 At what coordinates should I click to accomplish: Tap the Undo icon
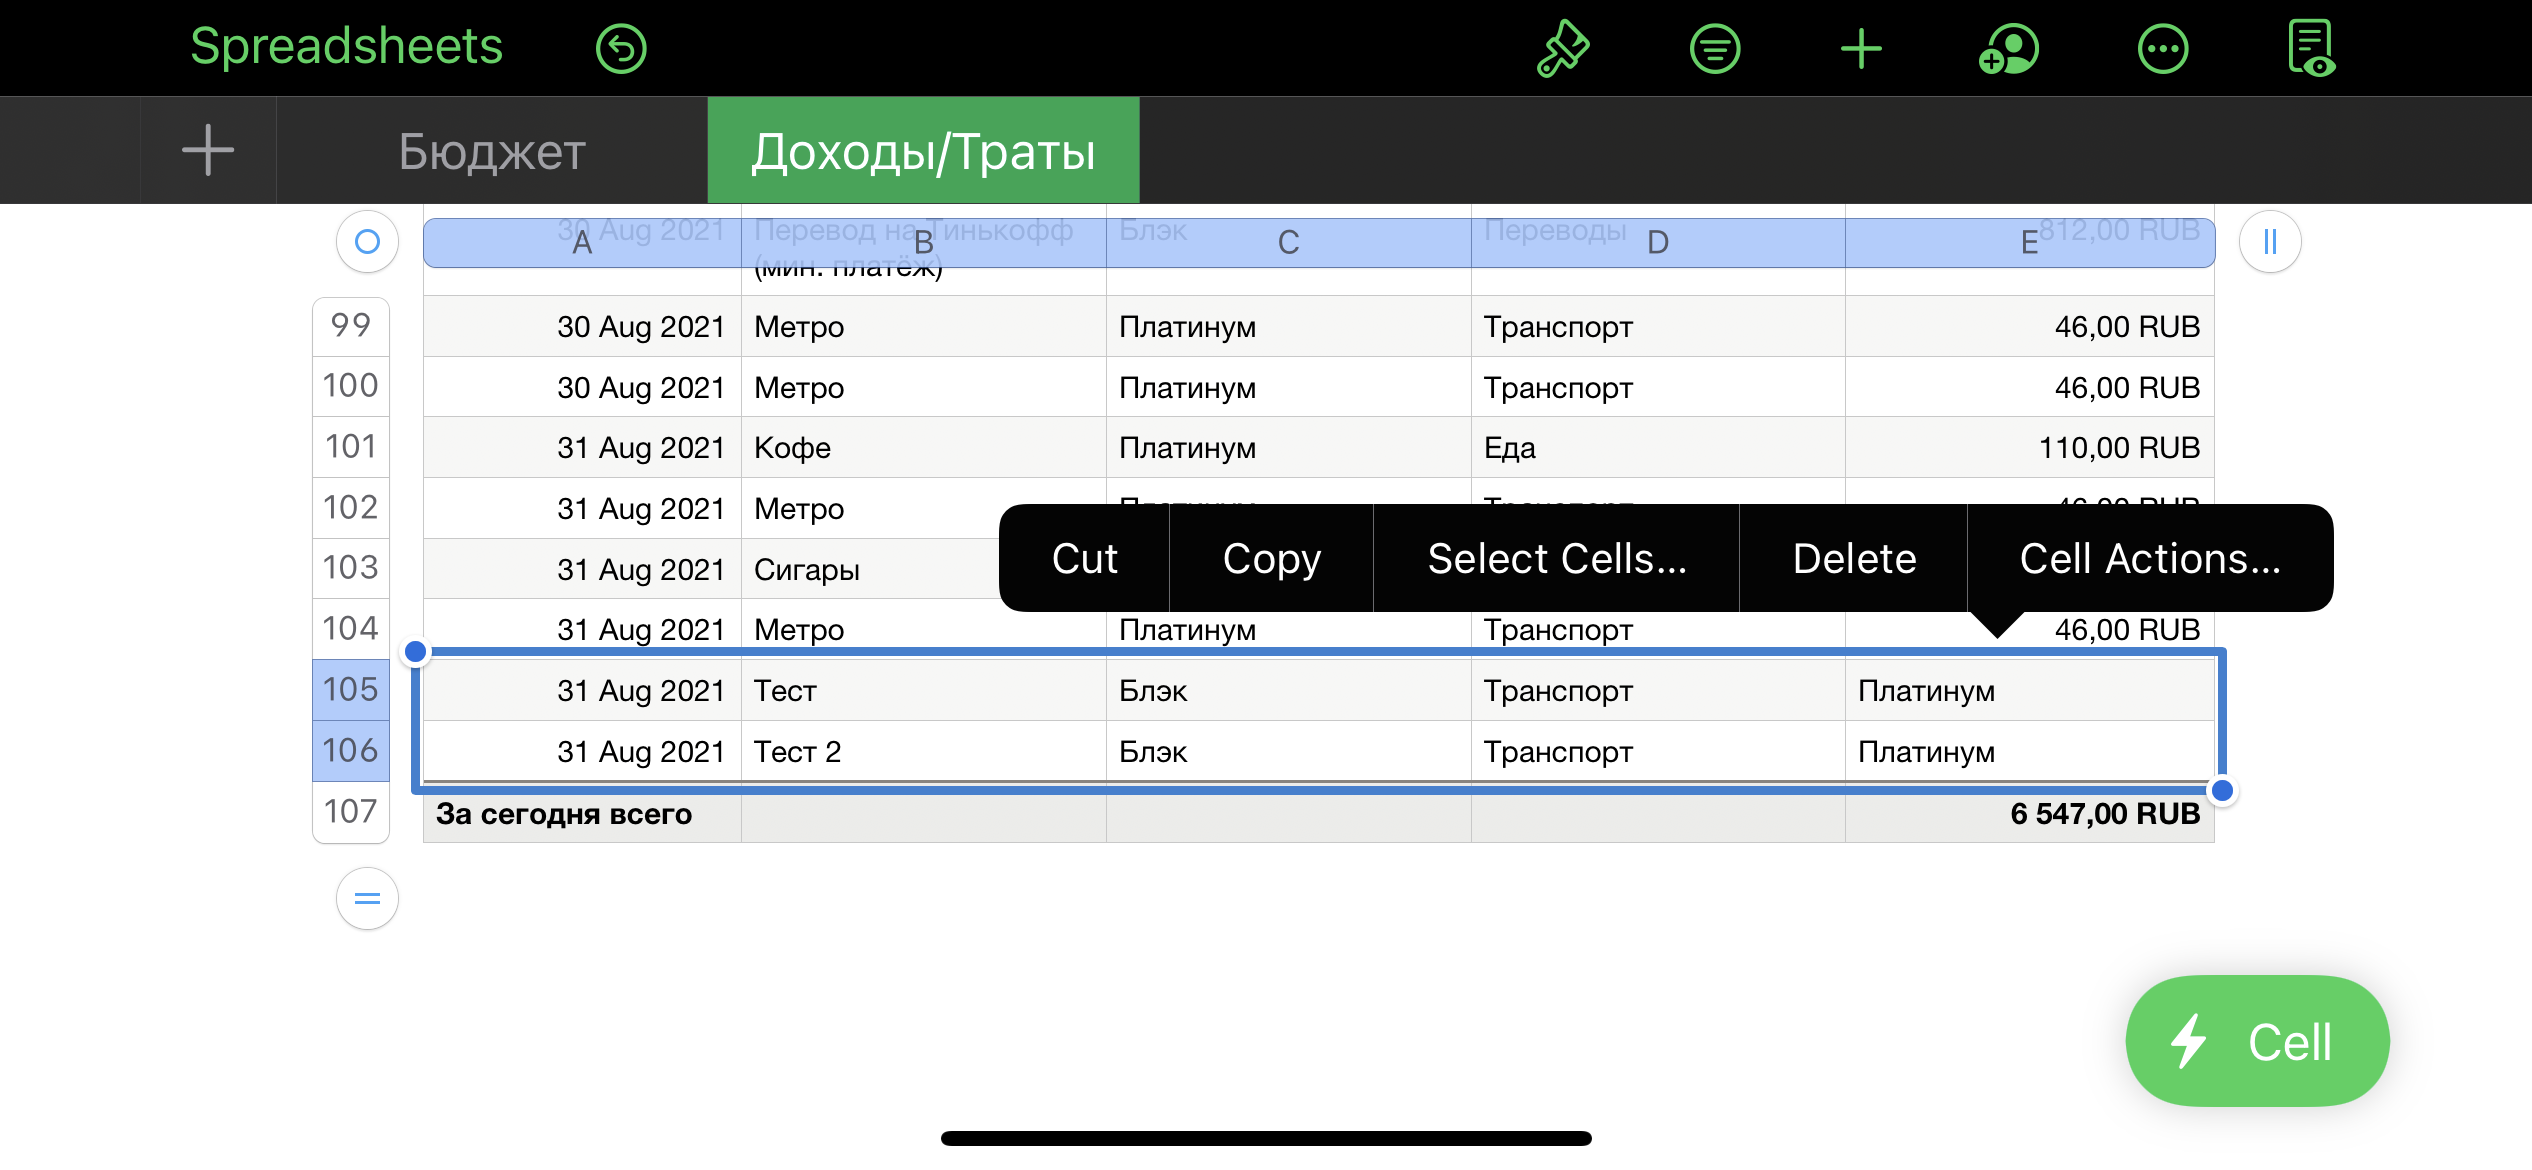(x=621, y=48)
